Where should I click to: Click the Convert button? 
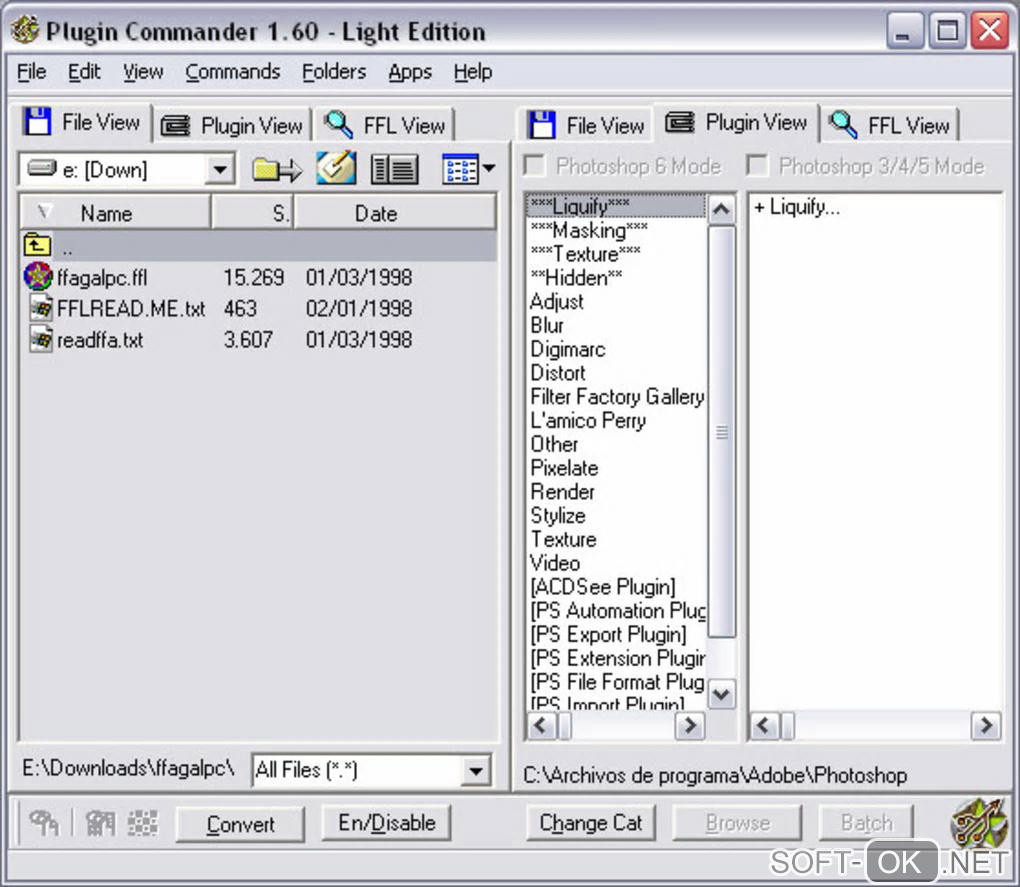(x=240, y=824)
